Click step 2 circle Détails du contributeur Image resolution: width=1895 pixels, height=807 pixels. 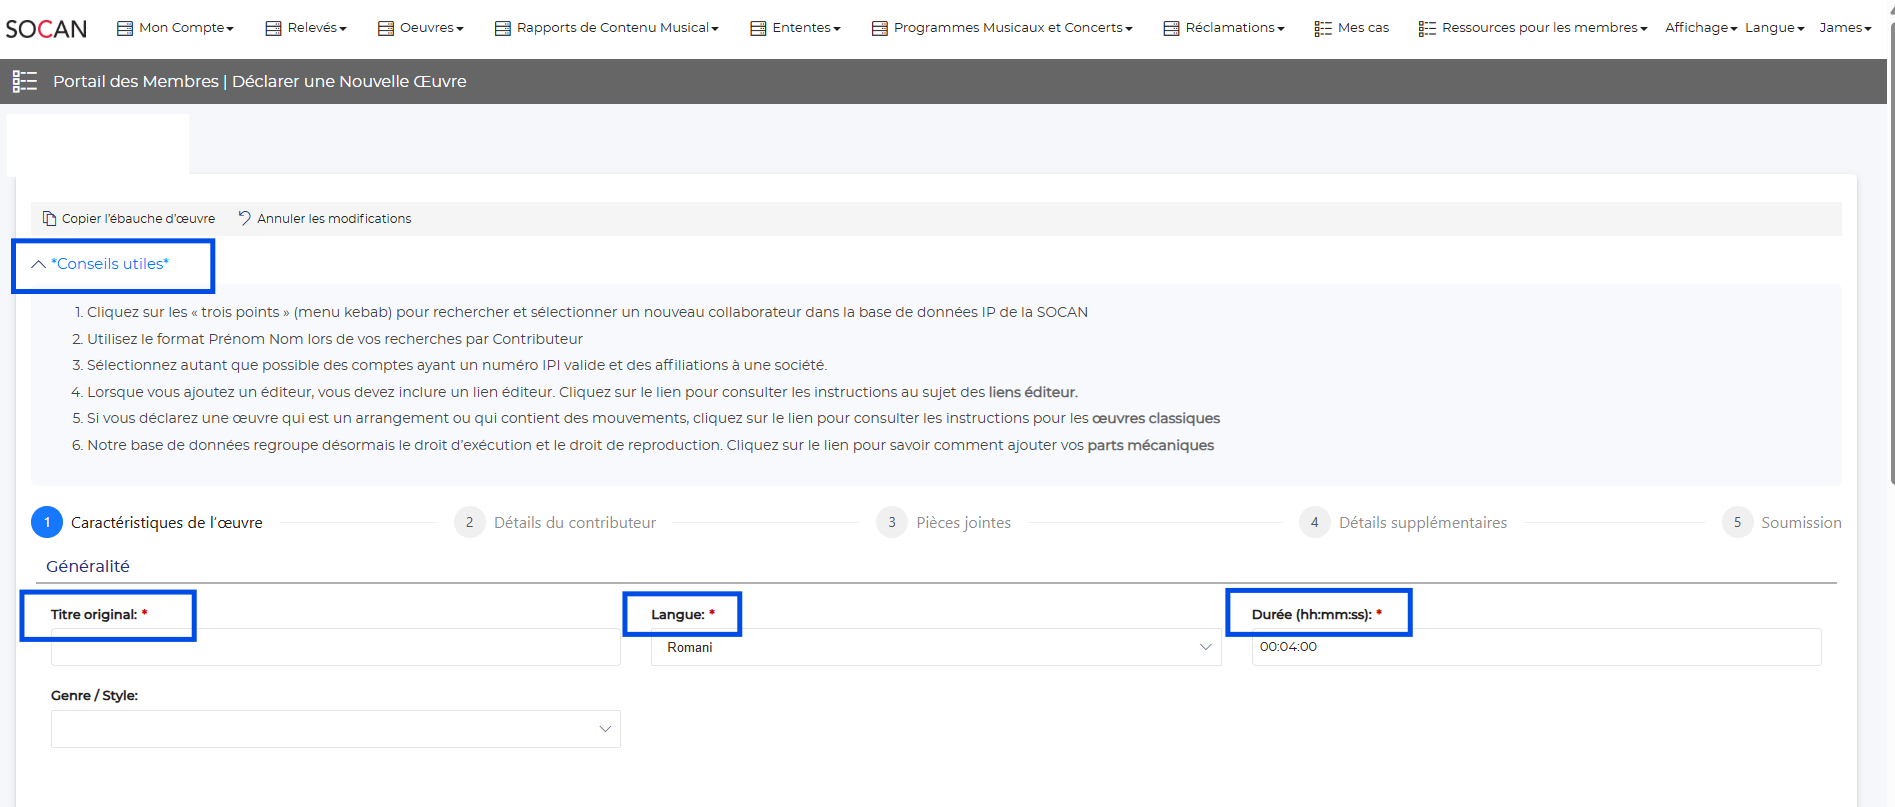tap(469, 522)
